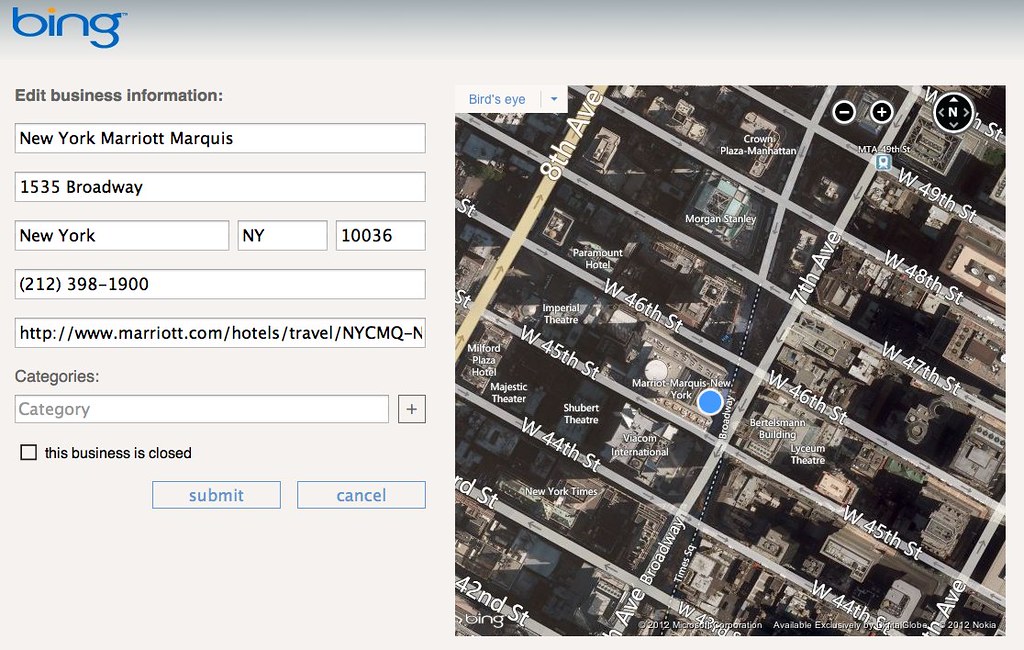
Task: Click the Bird's eye view label
Action: [497, 99]
